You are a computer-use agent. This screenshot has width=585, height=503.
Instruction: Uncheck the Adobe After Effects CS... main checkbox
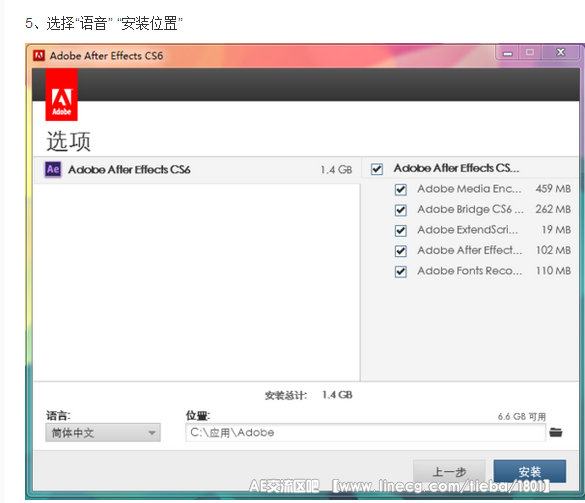377,169
